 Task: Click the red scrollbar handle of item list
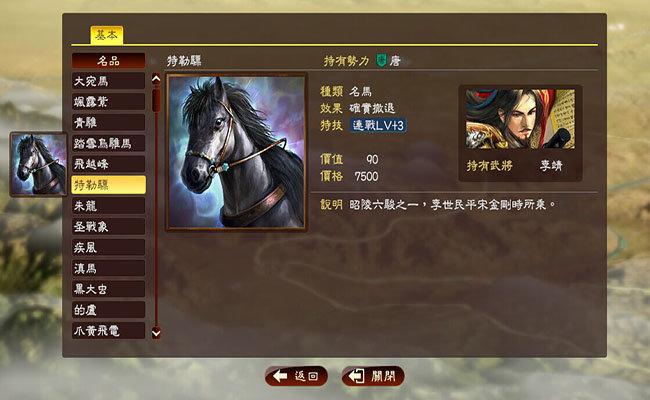click(x=156, y=99)
